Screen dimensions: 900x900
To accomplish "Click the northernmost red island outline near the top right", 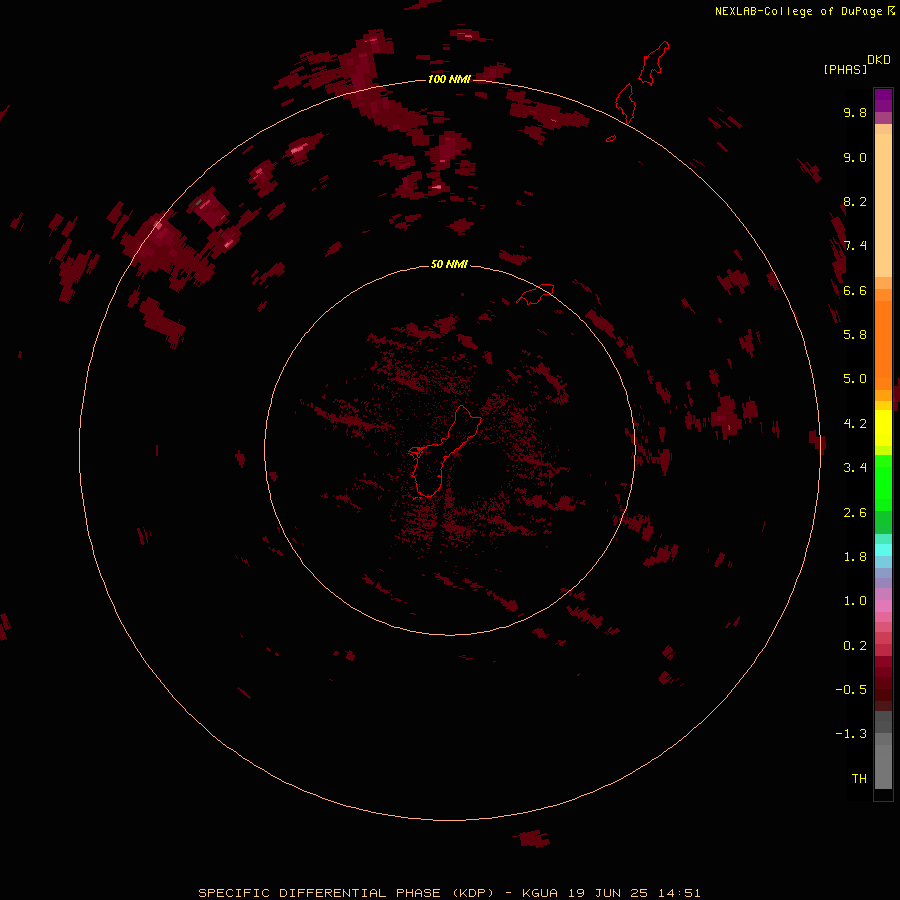I will [x=654, y=63].
